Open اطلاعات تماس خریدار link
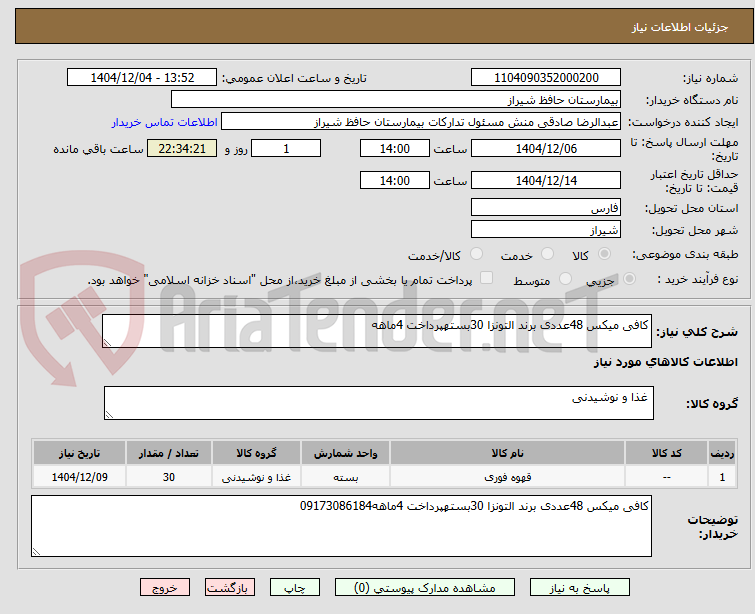This screenshot has width=755, height=614. pyautogui.click(x=164, y=122)
